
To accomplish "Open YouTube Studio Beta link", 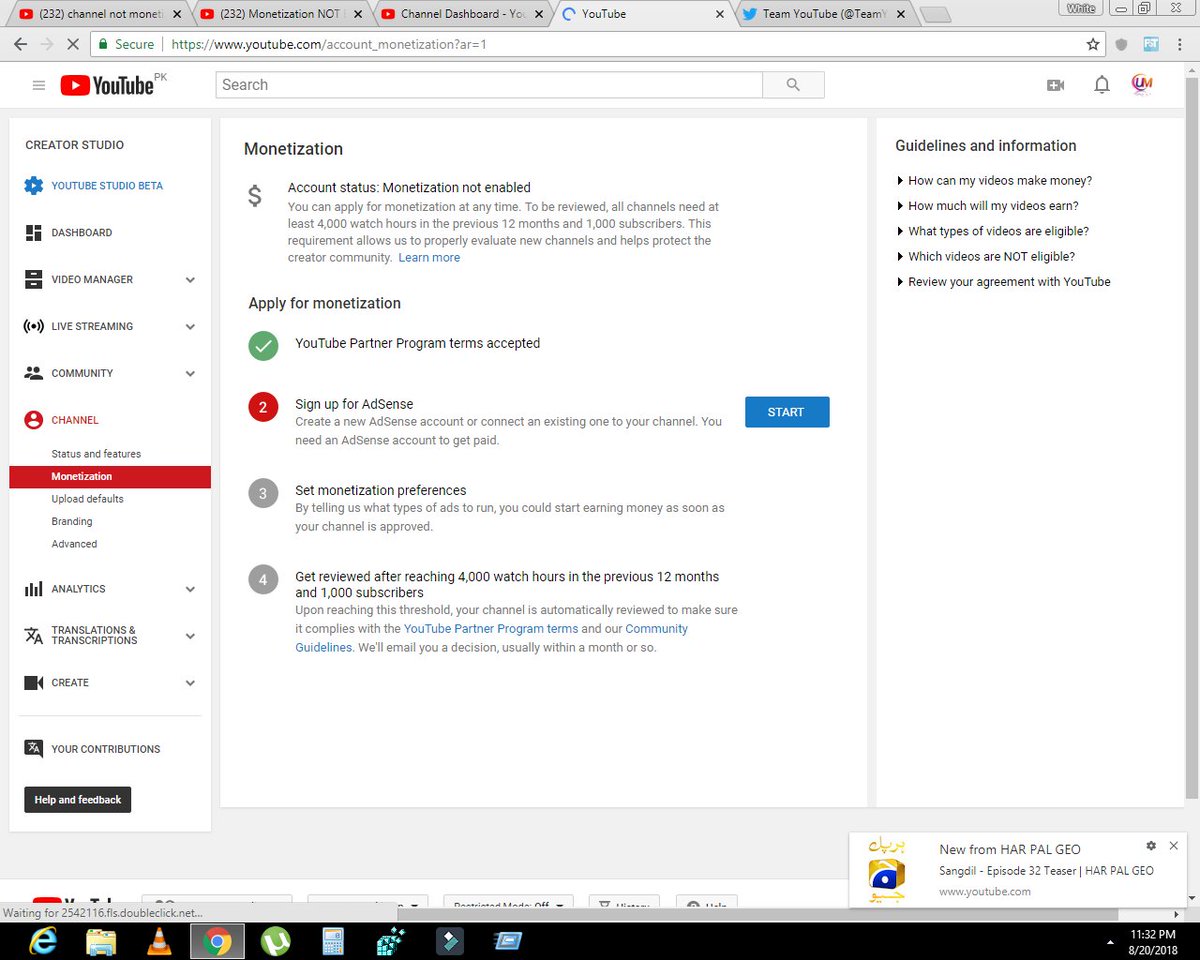I will (107, 186).
